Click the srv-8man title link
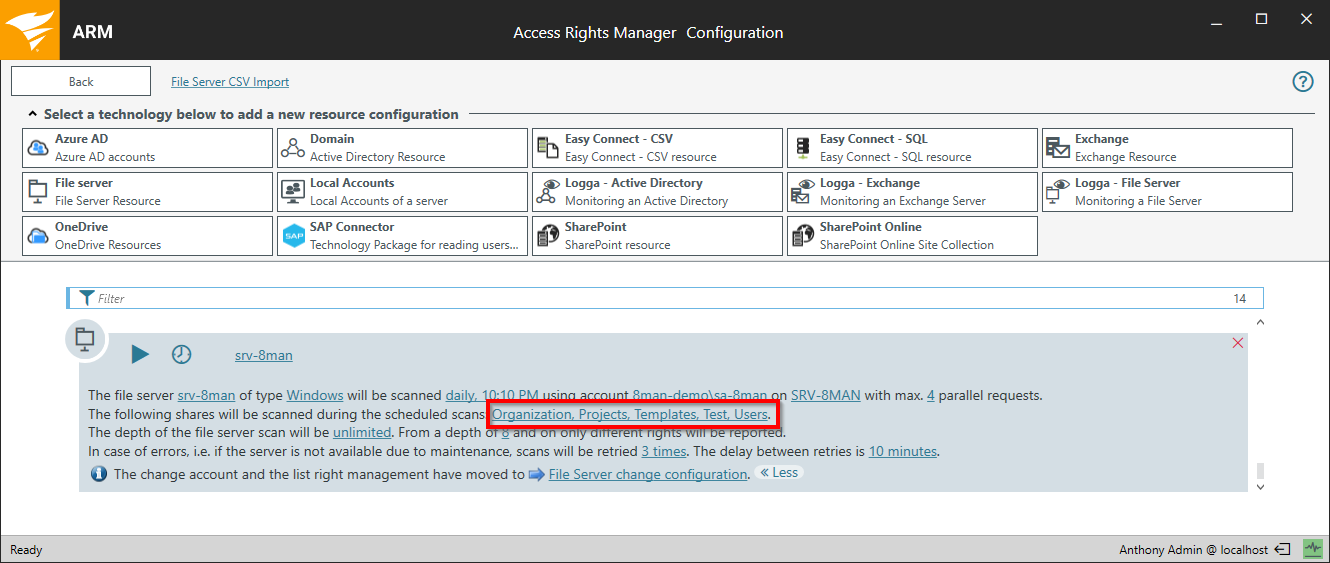1330x563 pixels. 264,355
